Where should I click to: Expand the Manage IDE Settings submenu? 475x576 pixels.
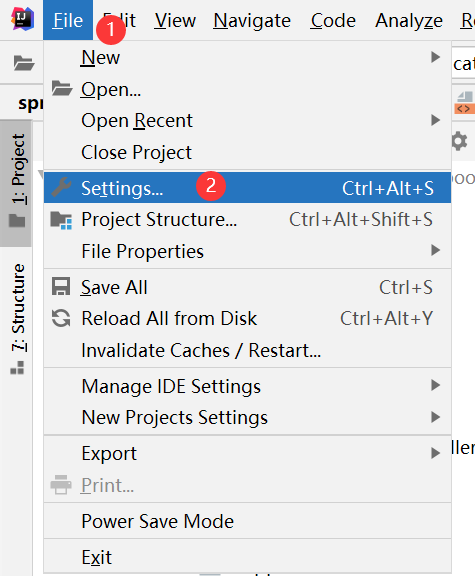pos(248,386)
